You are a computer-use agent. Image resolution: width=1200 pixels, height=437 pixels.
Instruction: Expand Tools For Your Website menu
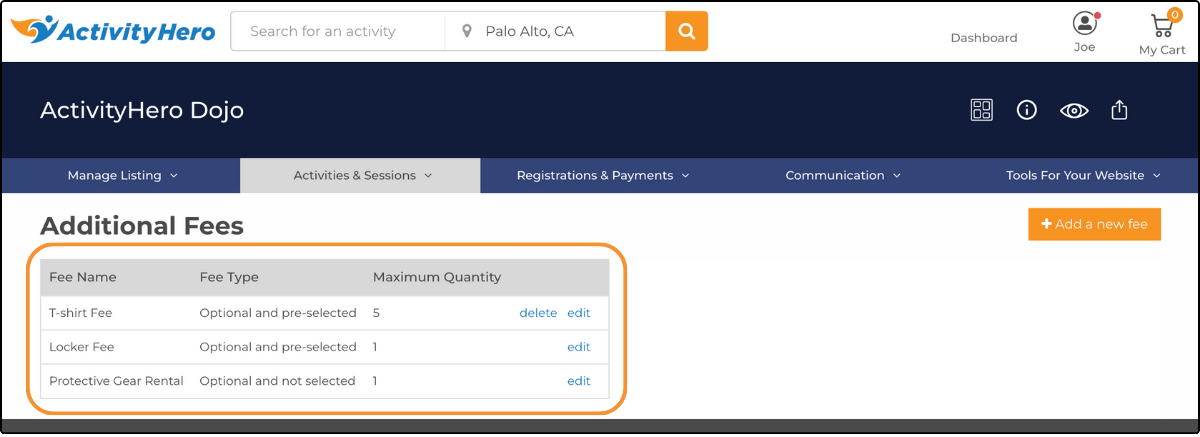[x=1083, y=175]
